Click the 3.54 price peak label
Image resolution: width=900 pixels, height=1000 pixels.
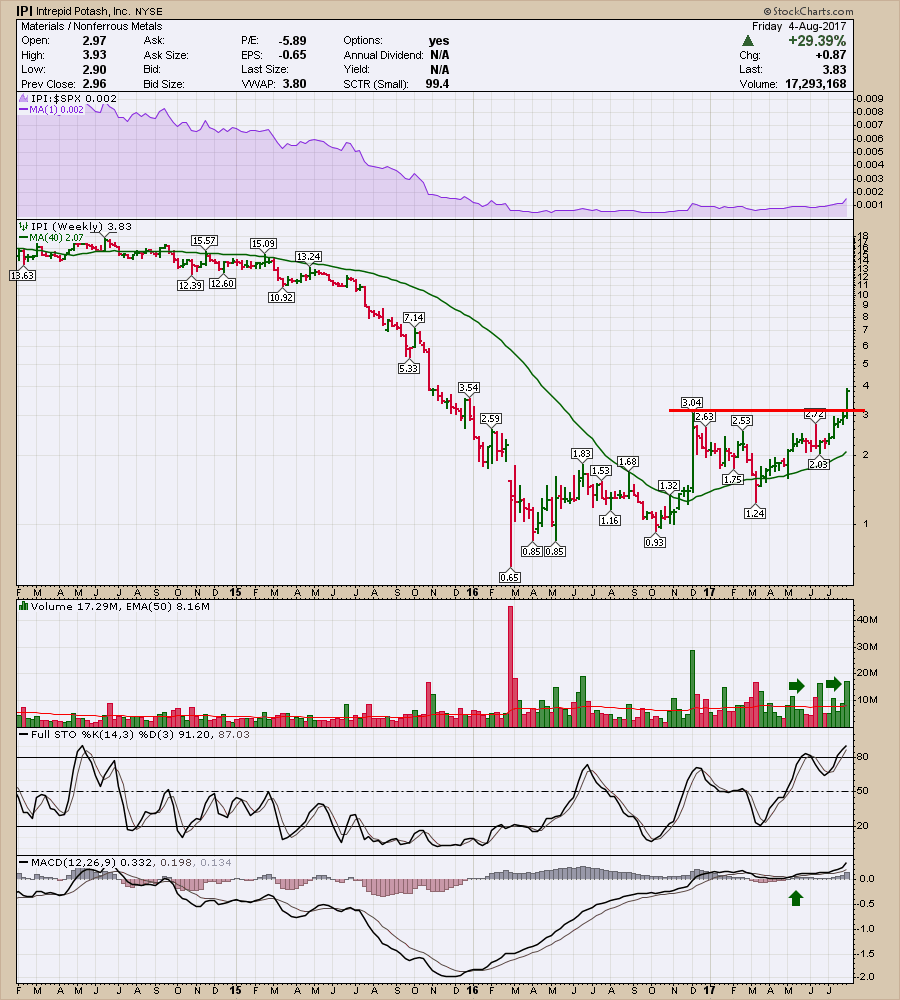click(x=468, y=388)
